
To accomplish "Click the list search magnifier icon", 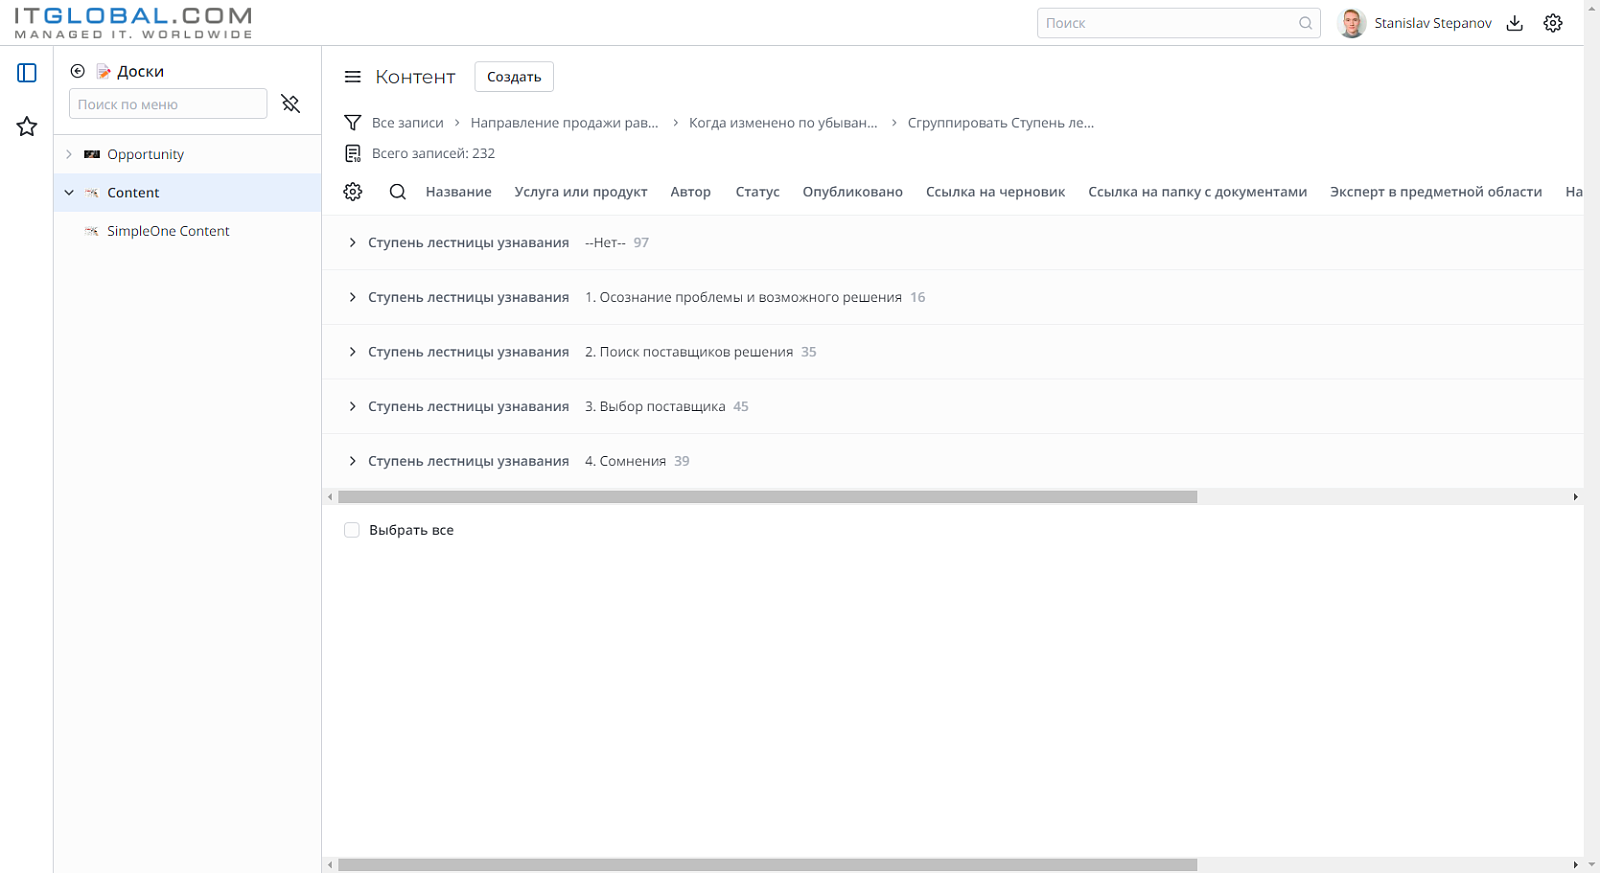I will (398, 192).
